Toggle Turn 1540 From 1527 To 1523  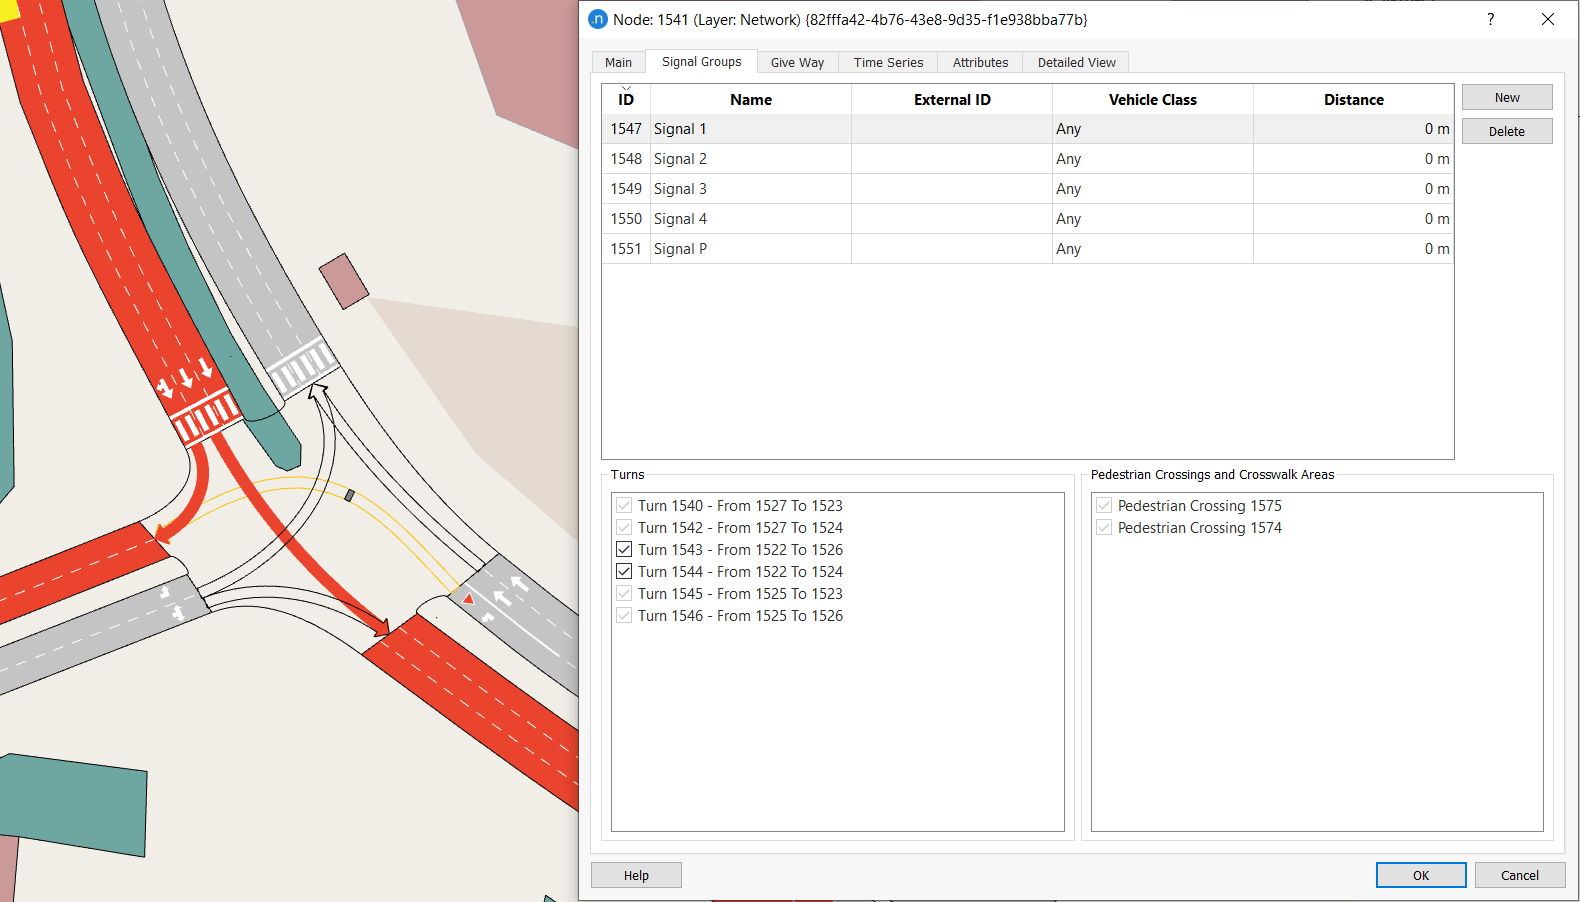pos(624,506)
